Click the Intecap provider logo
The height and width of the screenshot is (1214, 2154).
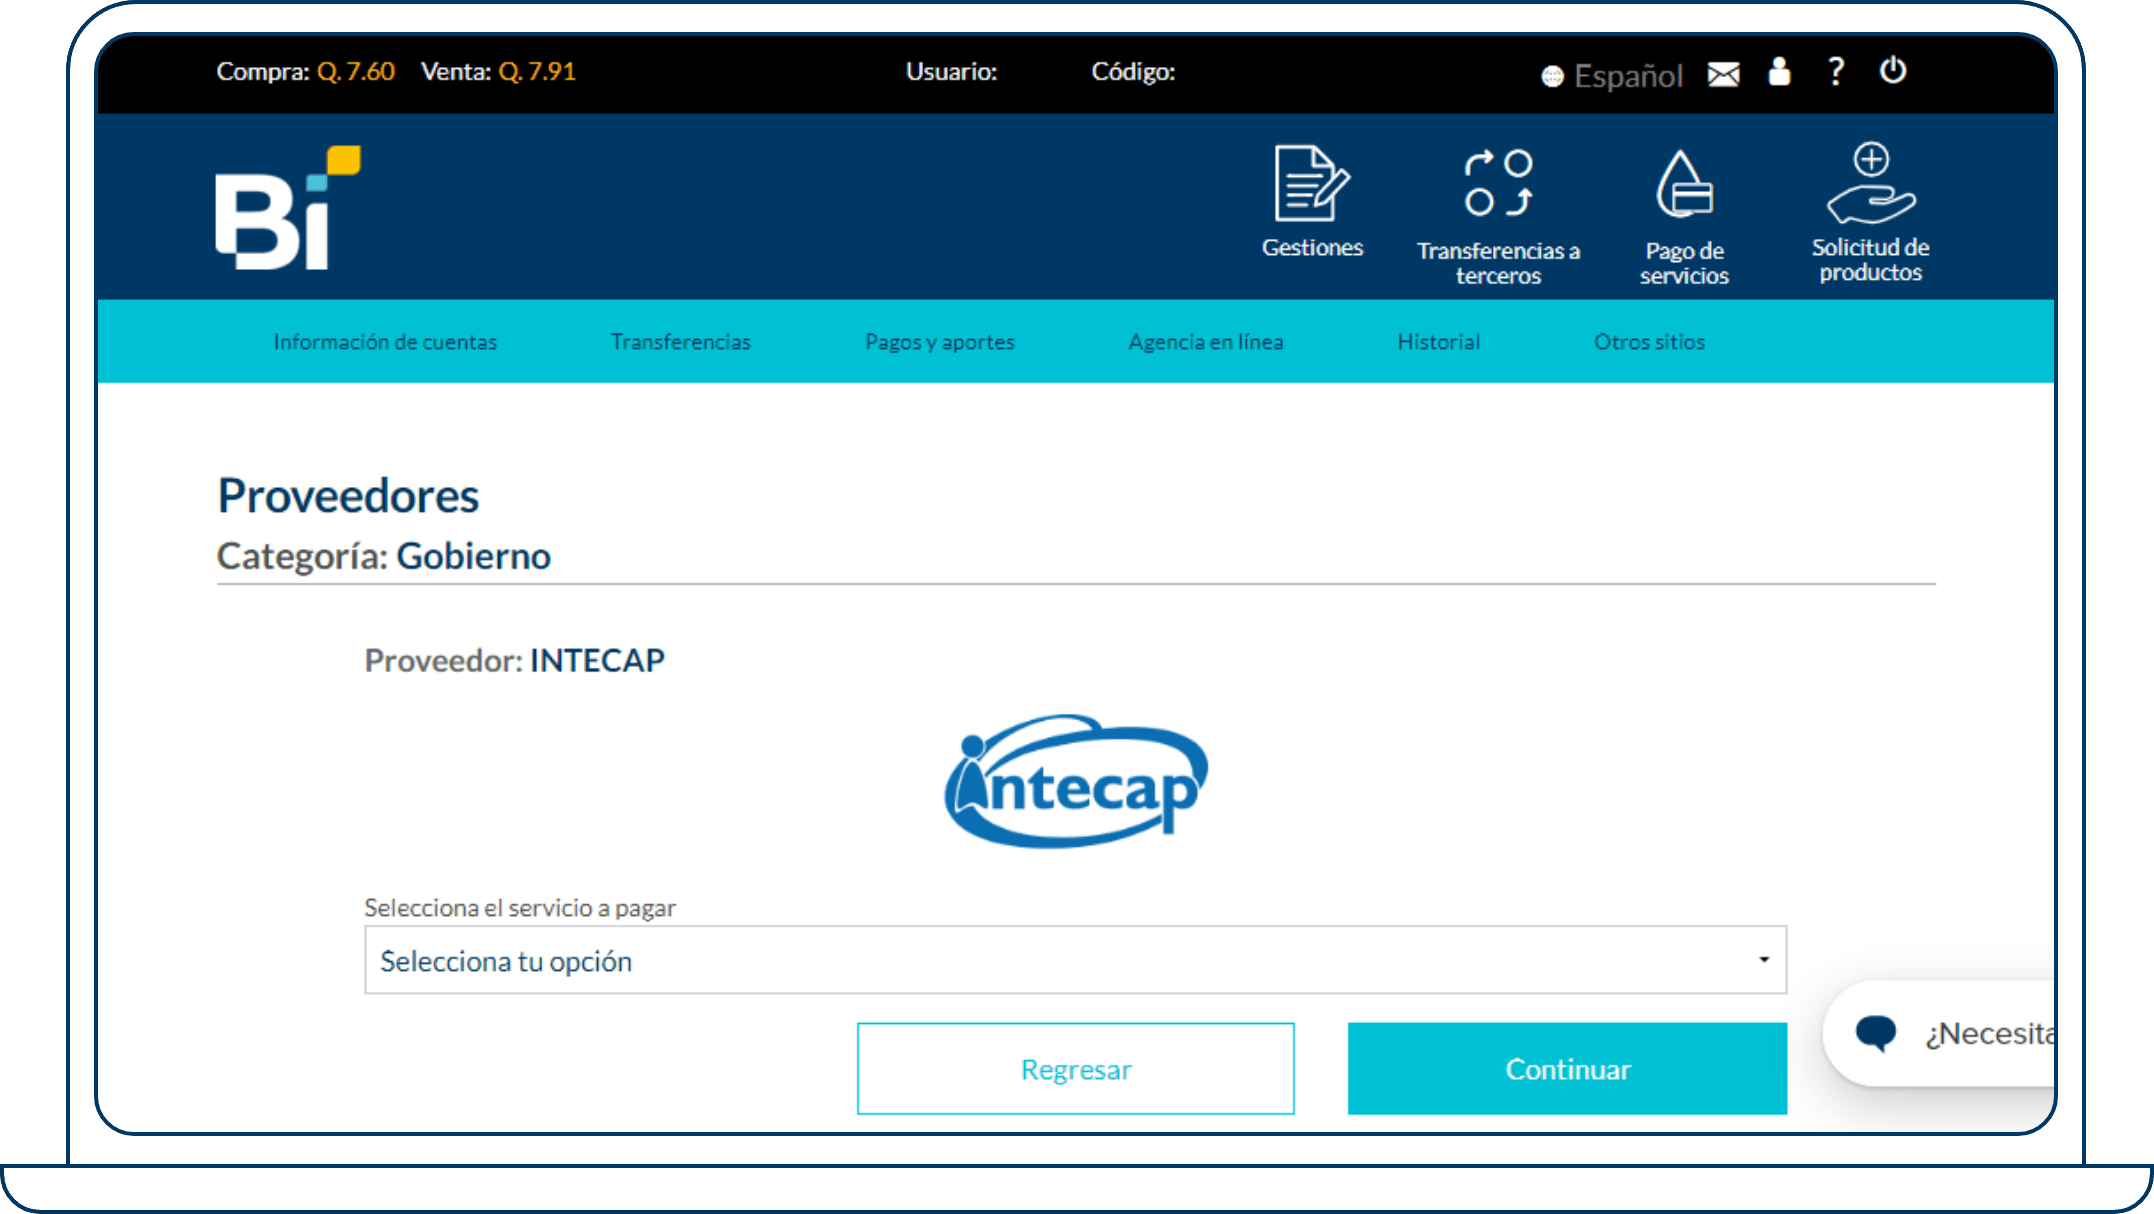click(x=1076, y=781)
